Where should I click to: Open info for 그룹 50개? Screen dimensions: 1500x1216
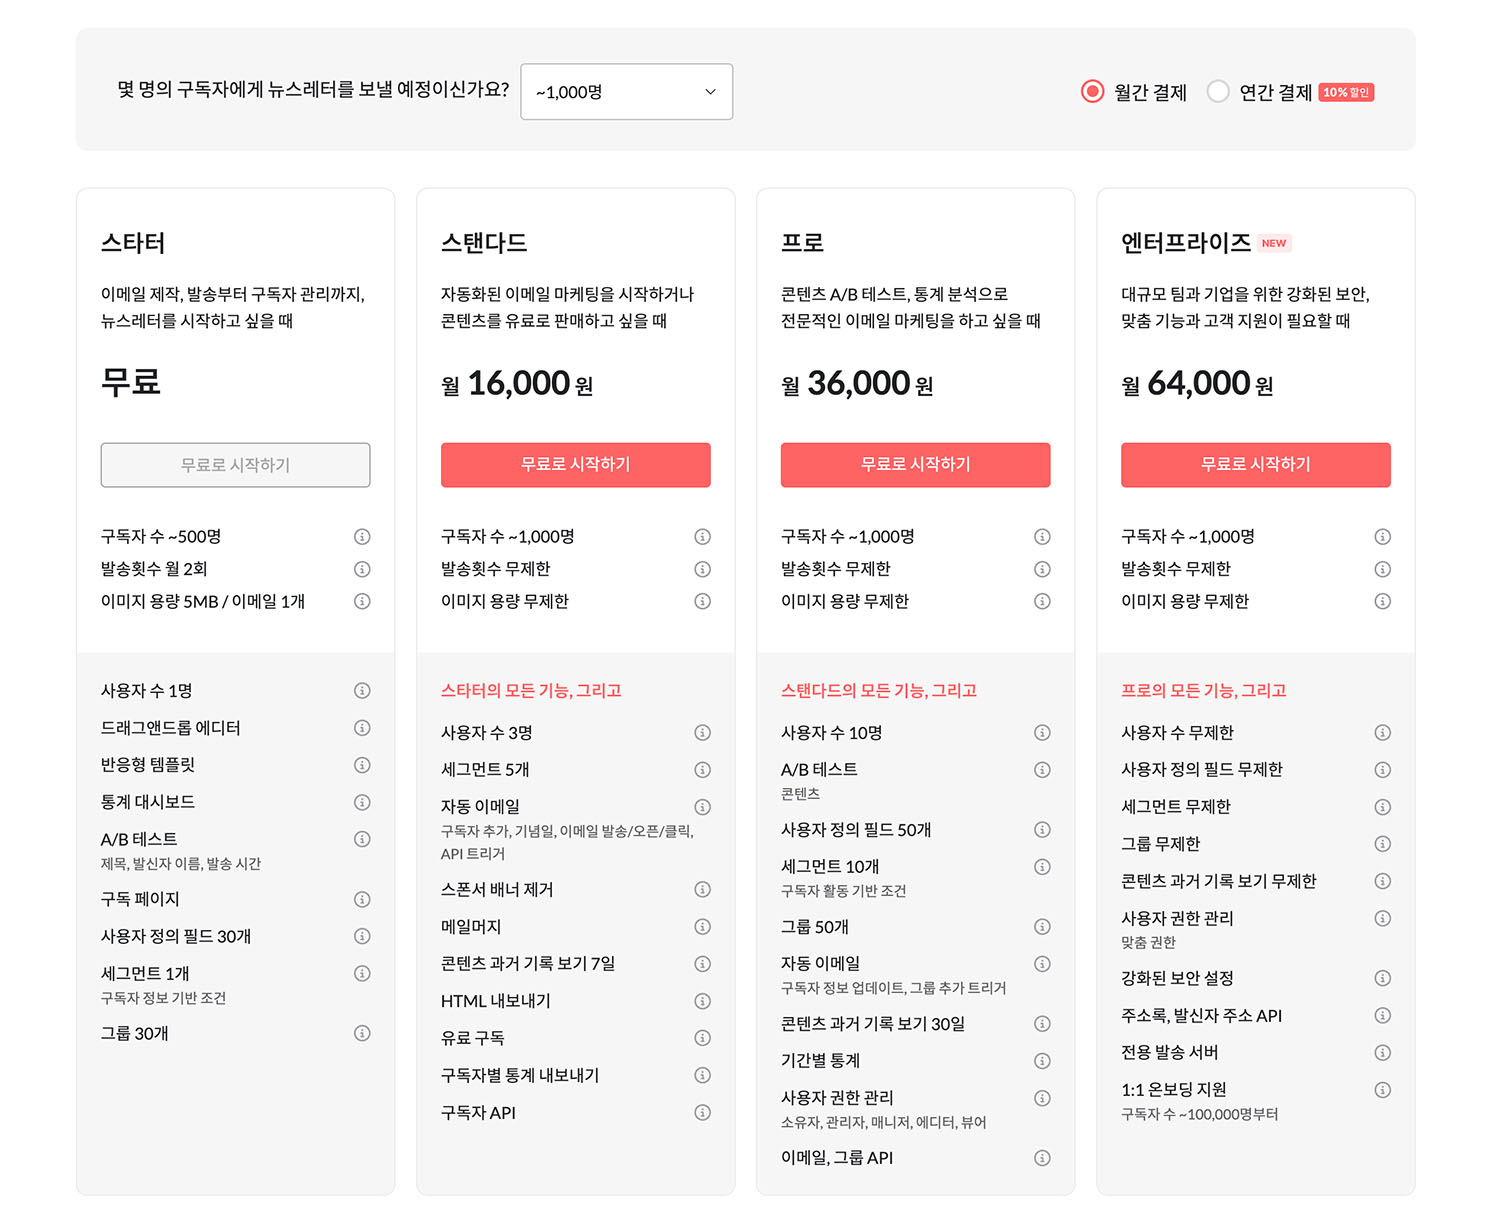(x=1042, y=927)
